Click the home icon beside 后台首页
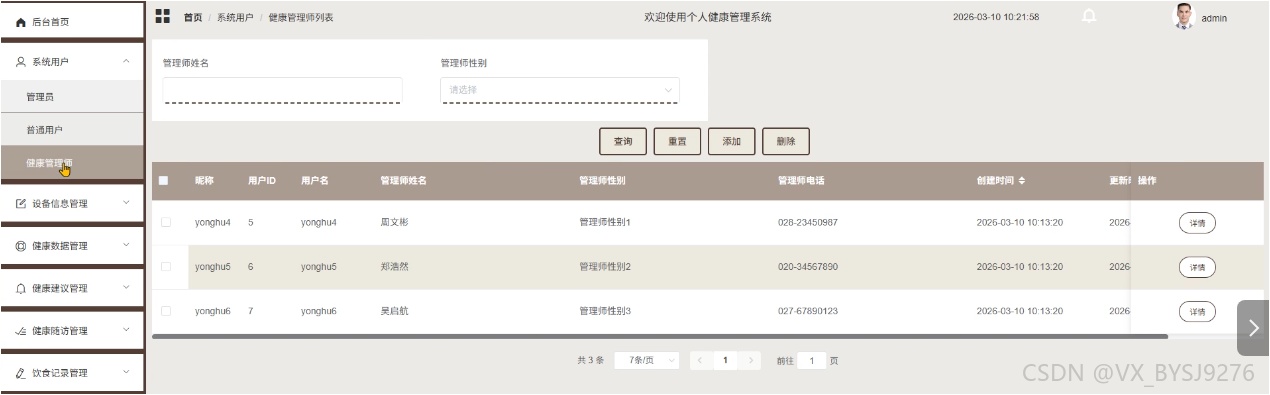Image resolution: width=1270 pixels, height=395 pixels. (21, 21)
